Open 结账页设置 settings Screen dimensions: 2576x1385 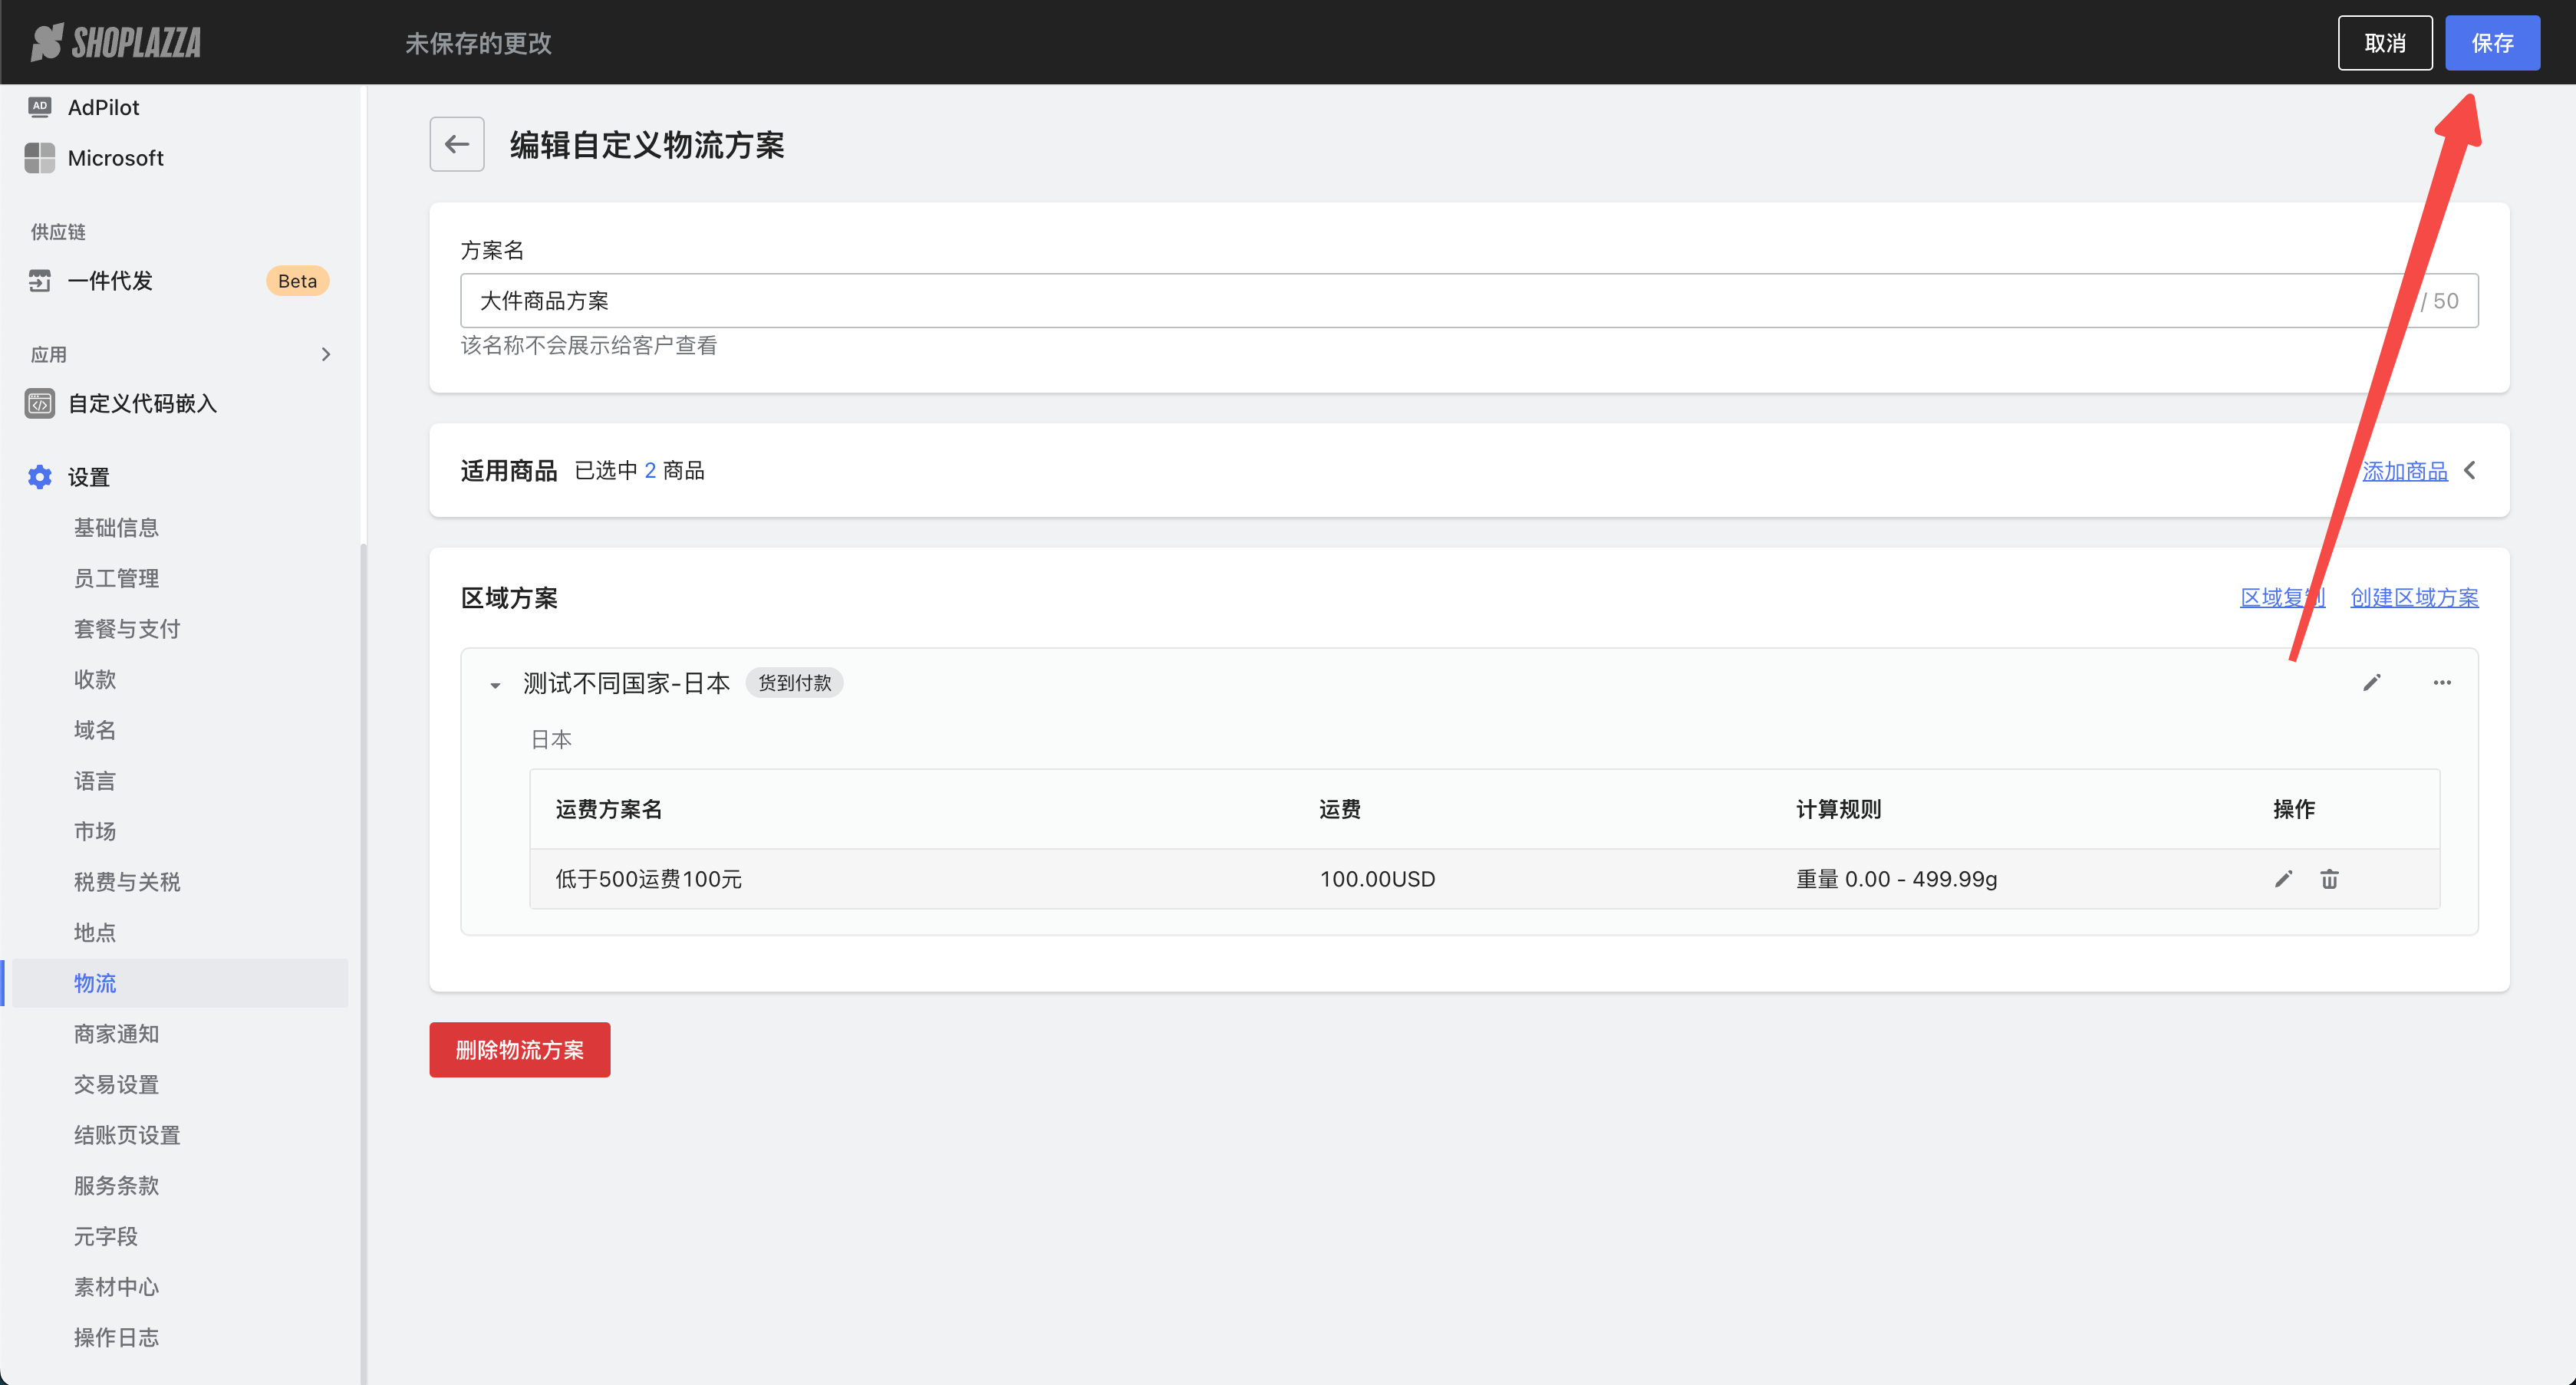[126, 1135]
